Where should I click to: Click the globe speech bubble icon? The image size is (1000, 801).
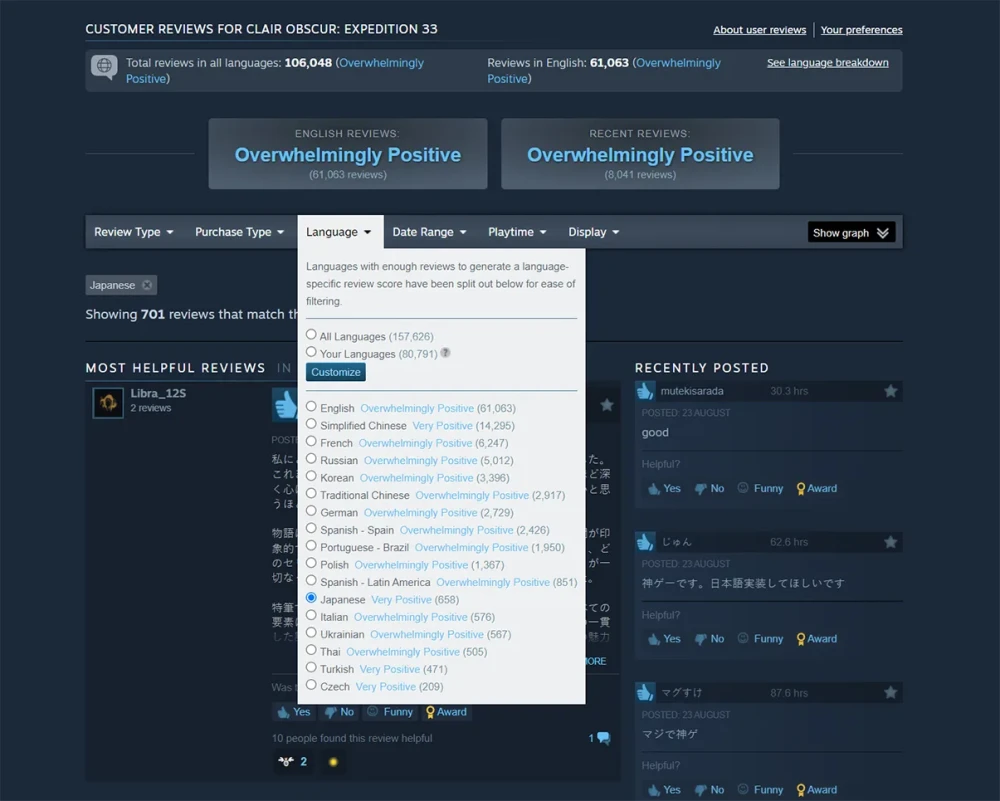(104, 66)
